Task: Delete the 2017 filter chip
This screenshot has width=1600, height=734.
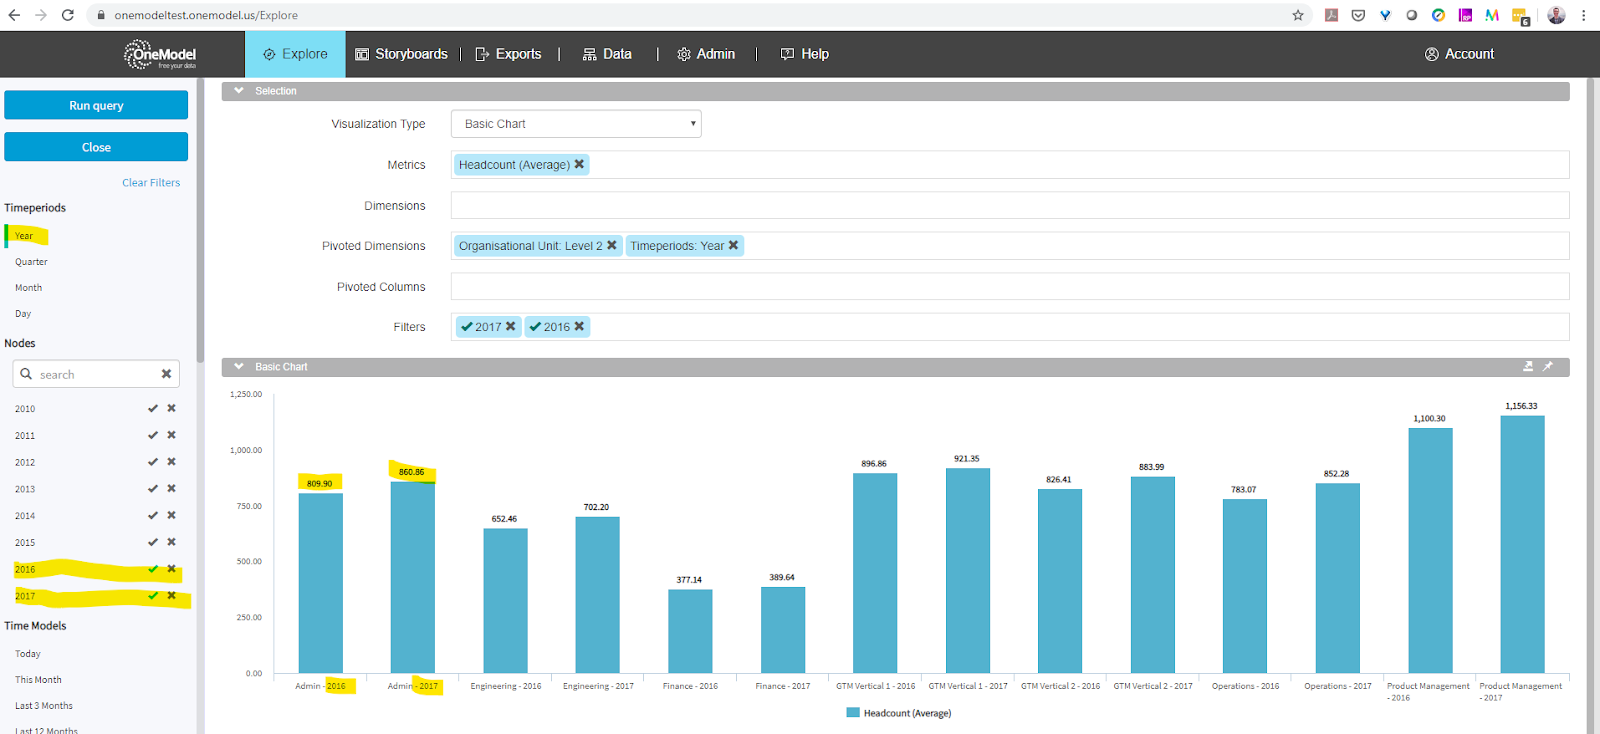Action: (x=510, y=326)
